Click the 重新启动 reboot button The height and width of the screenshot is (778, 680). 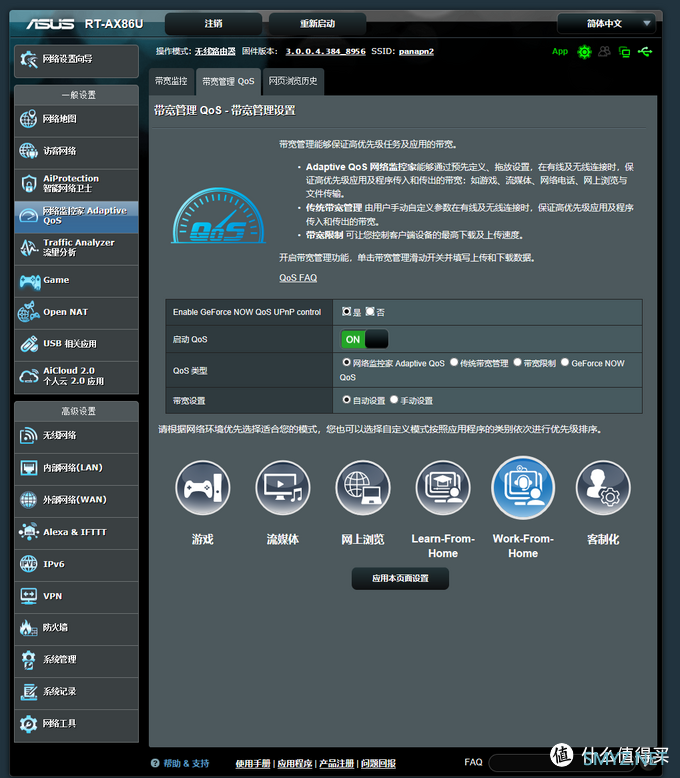(318, 24)
